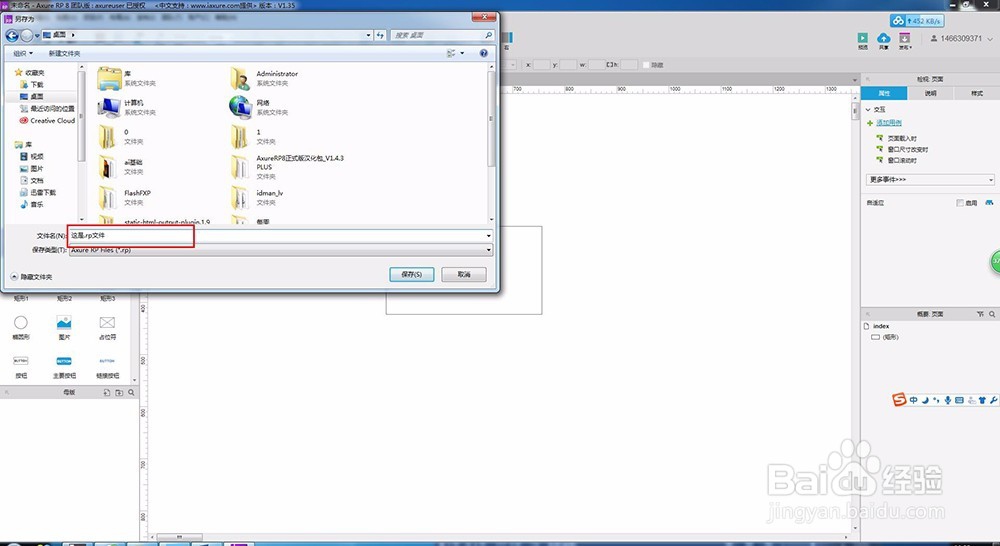Select the 网络 (Network) globe icon

[240, 107]
